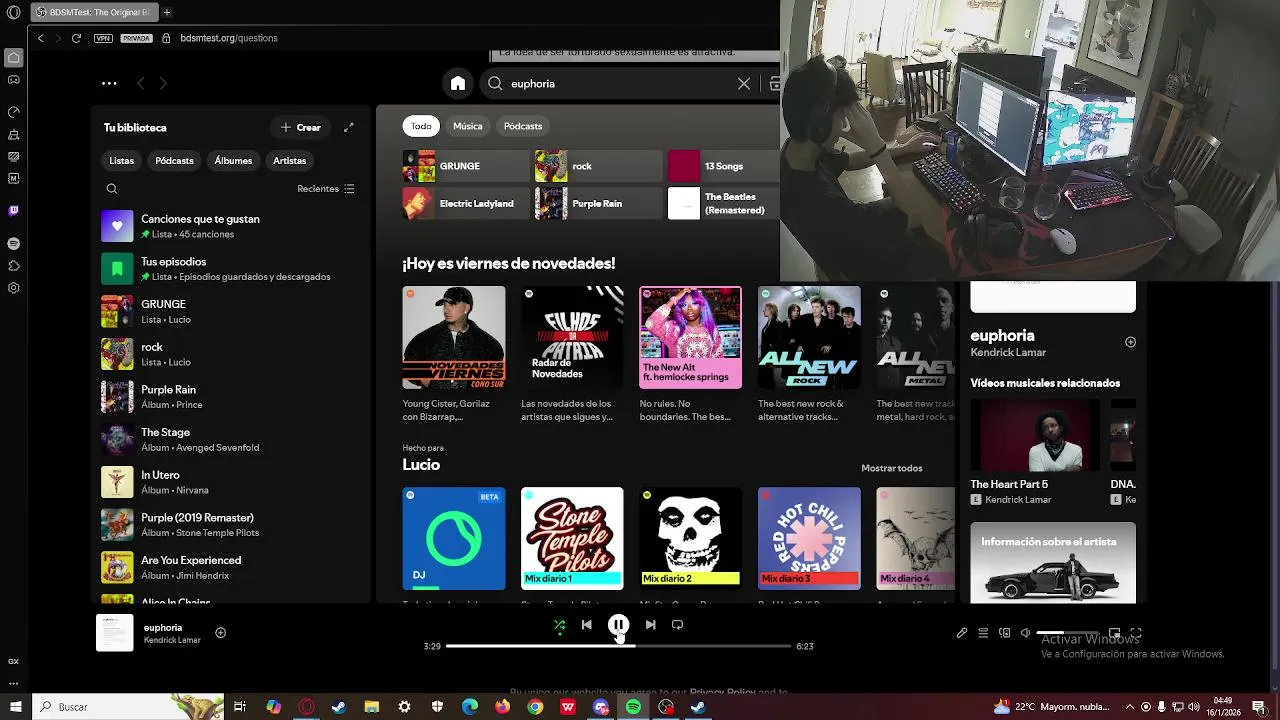
Task: Pause the current song
Action: (x=618, y=625)
